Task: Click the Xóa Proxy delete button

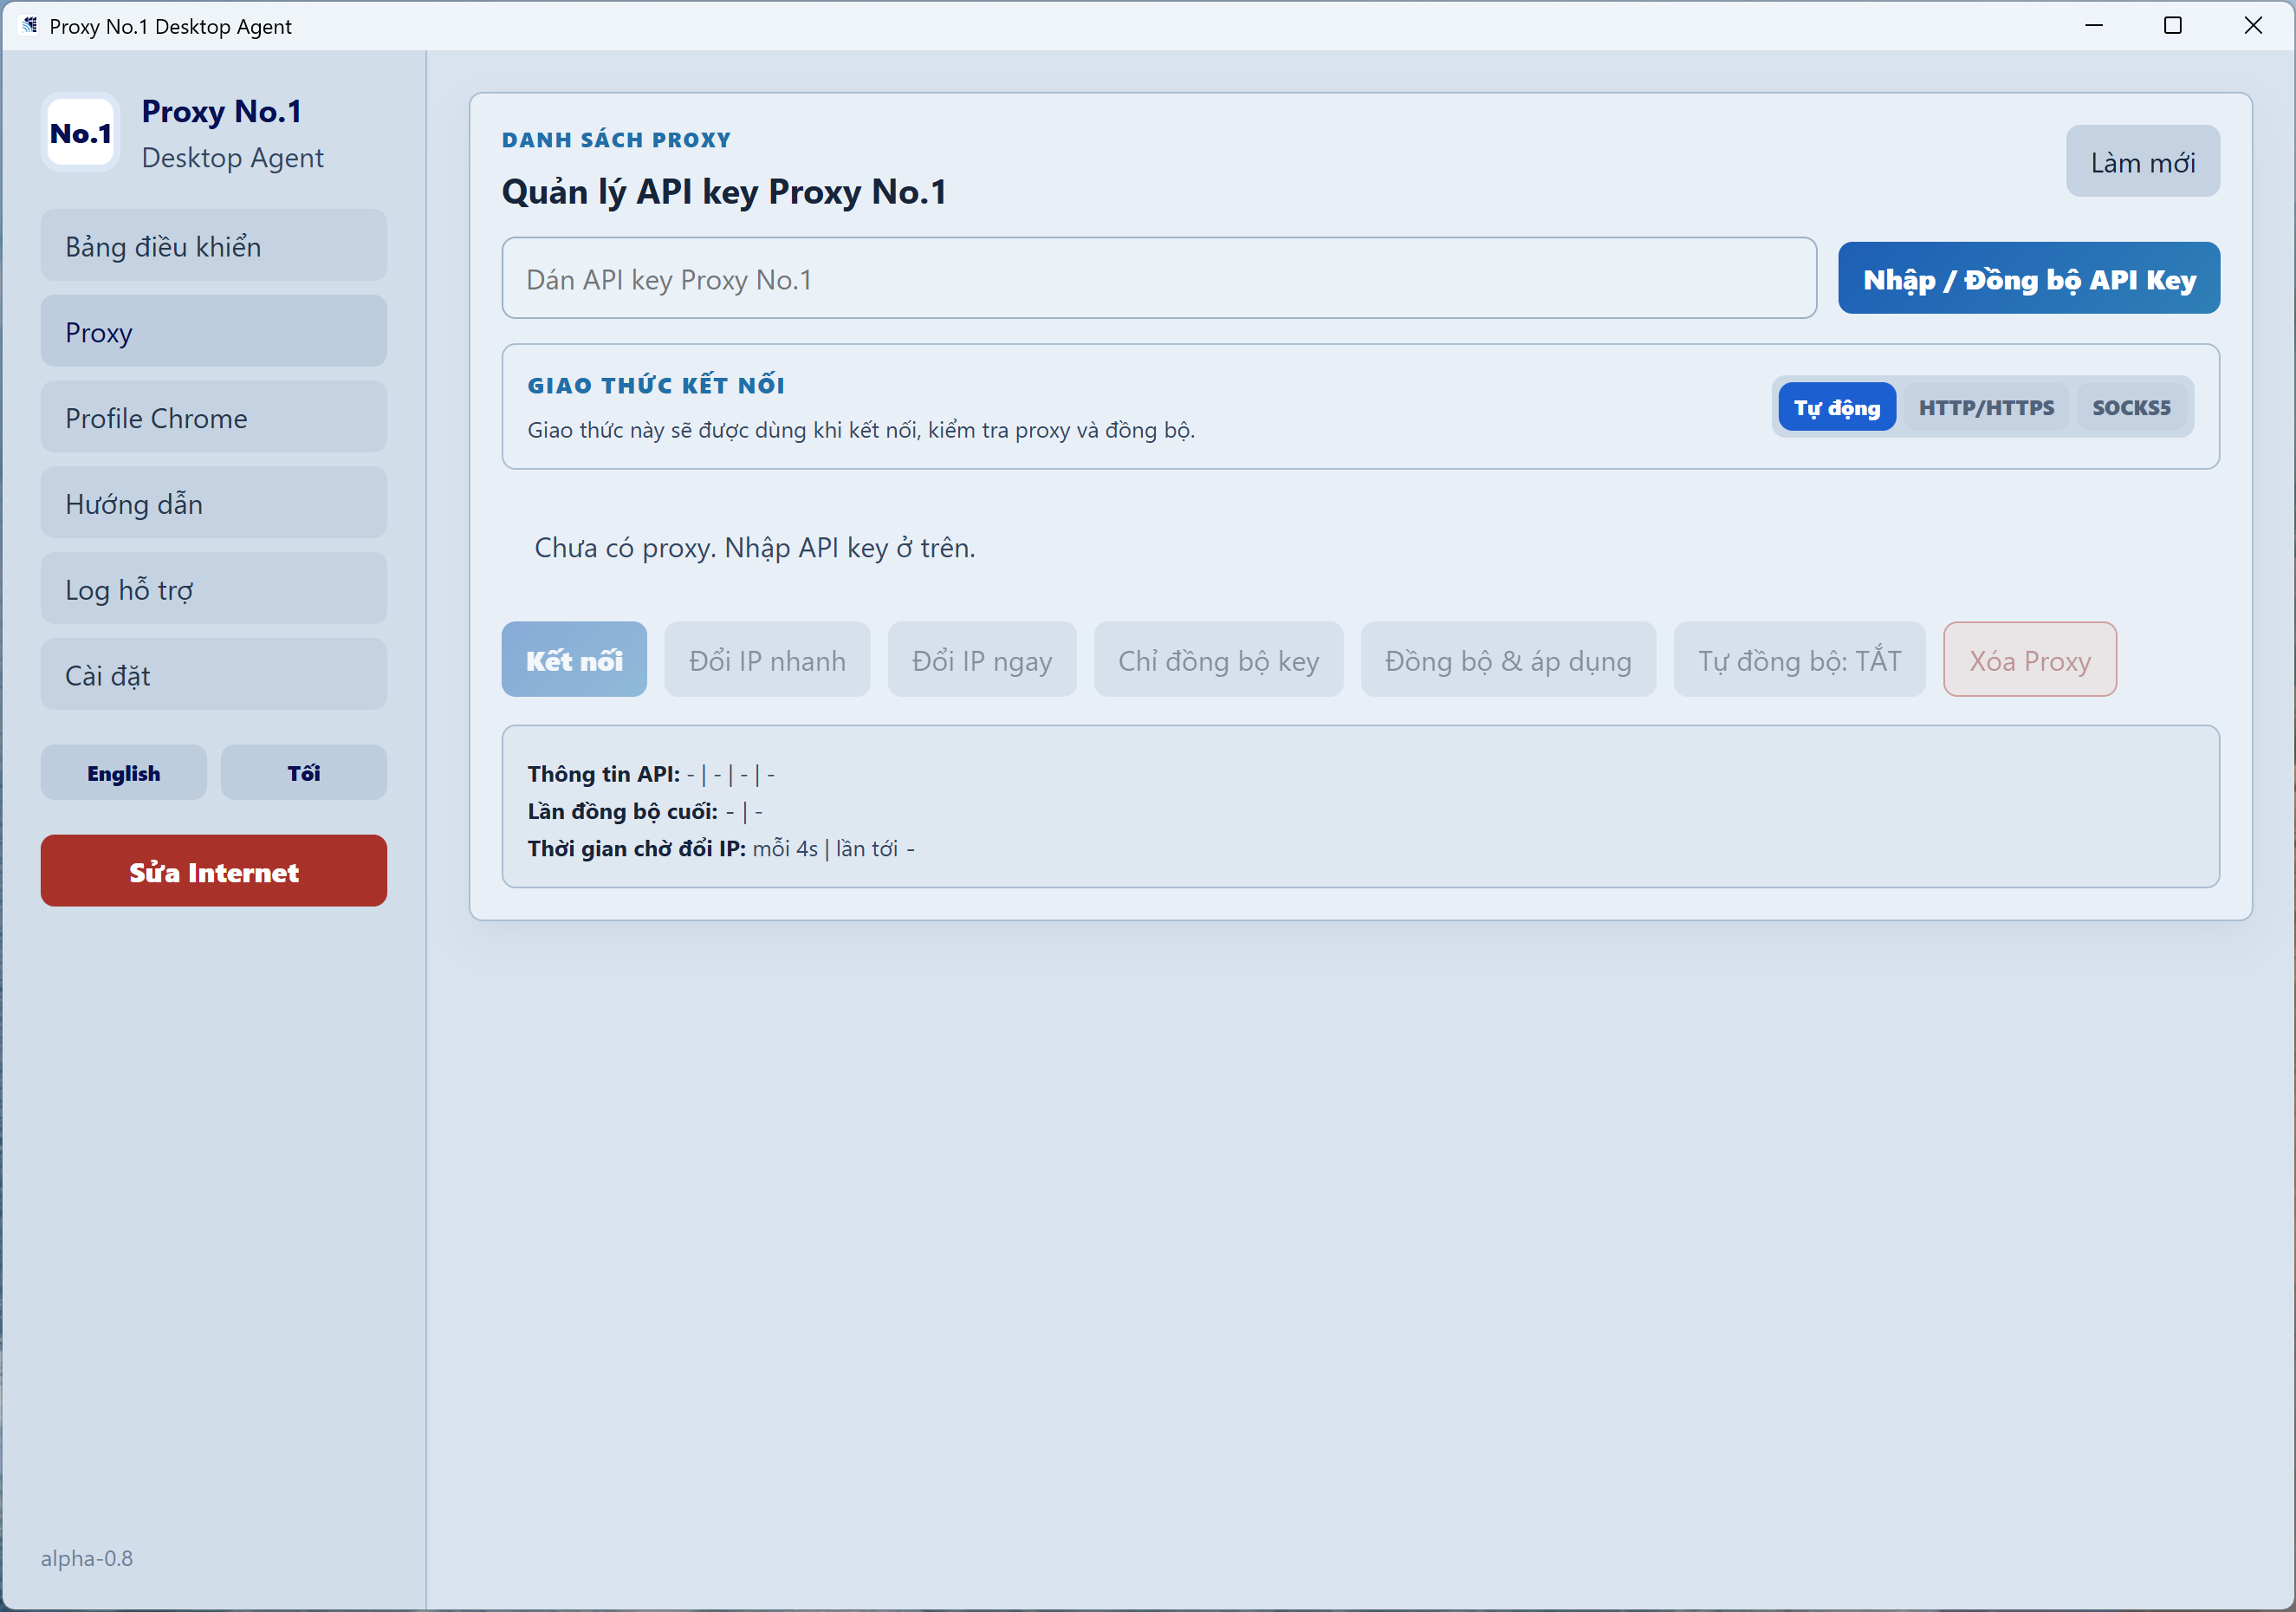Action: pos(2030,660)
